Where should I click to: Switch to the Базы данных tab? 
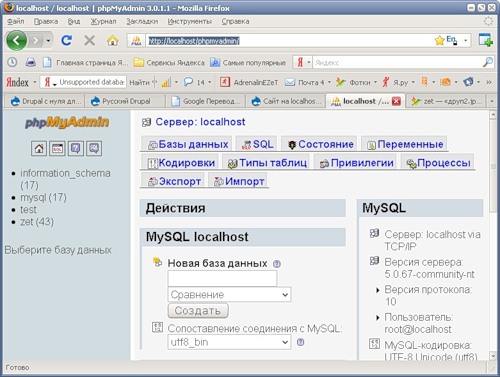pos(188,144)
